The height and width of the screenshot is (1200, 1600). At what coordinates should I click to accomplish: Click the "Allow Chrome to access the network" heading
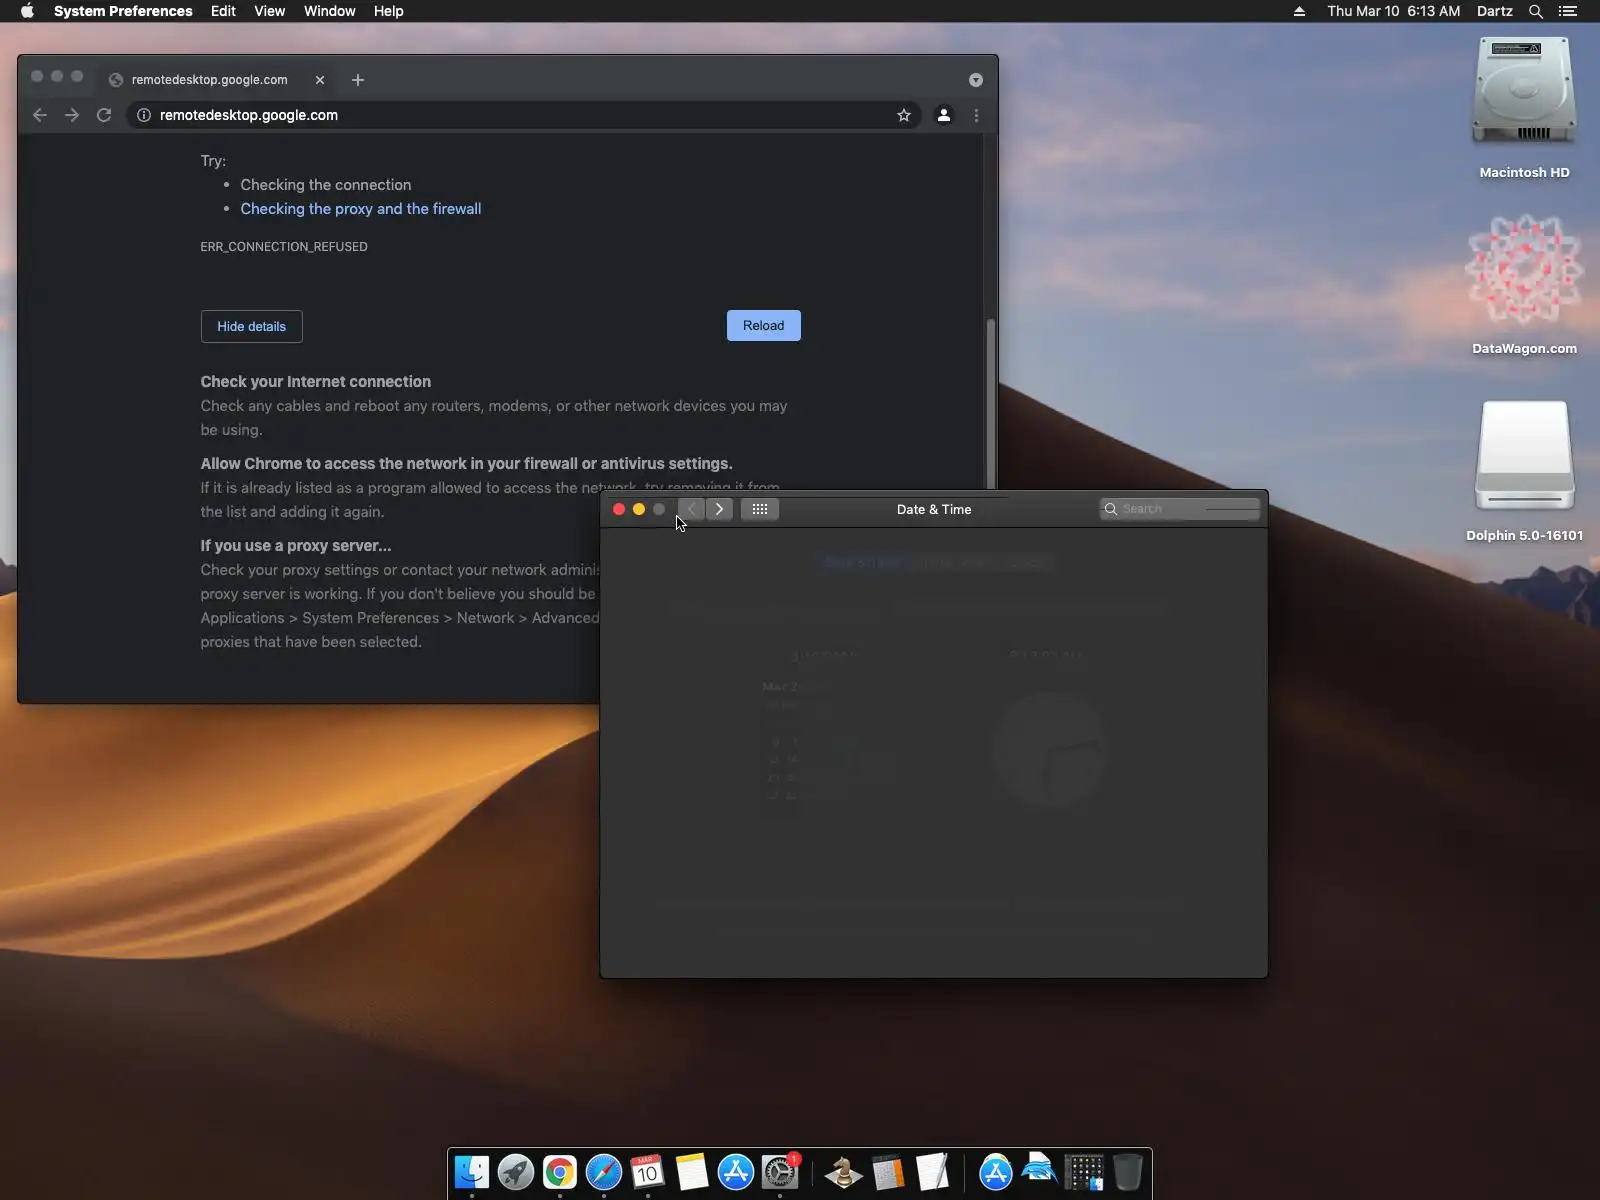[x=466, y=464]
